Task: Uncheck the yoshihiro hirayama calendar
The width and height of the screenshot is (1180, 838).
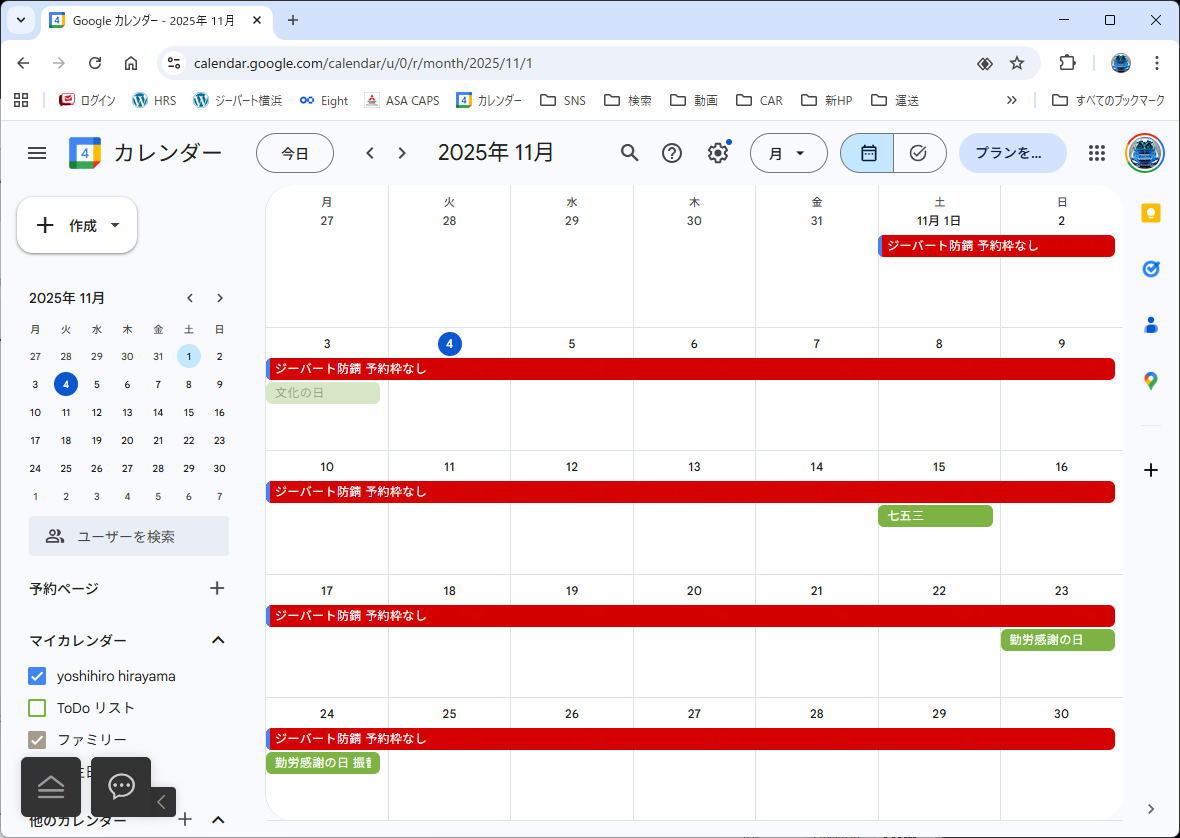Action: [x=38, y=676]
